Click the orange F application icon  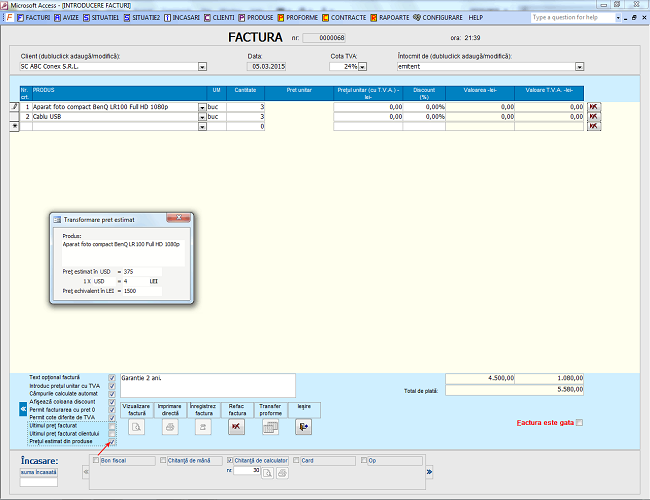[x=9, y=17]
